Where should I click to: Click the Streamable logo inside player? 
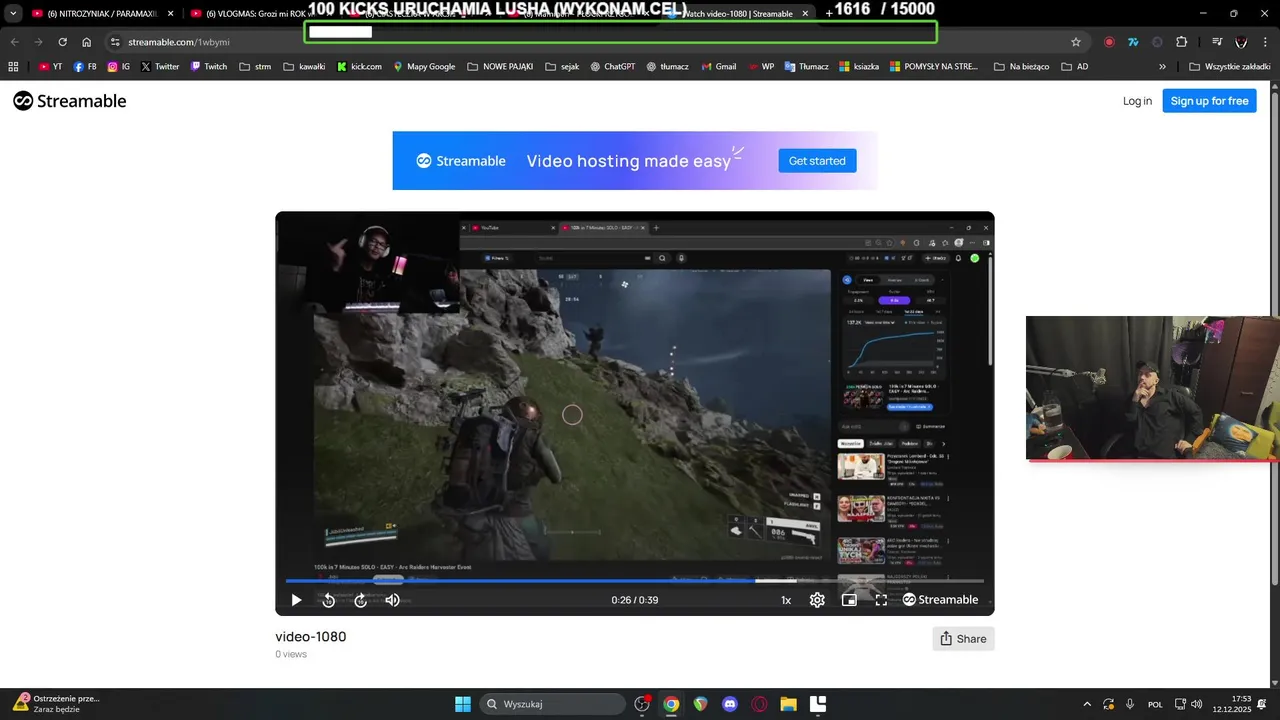940,600
